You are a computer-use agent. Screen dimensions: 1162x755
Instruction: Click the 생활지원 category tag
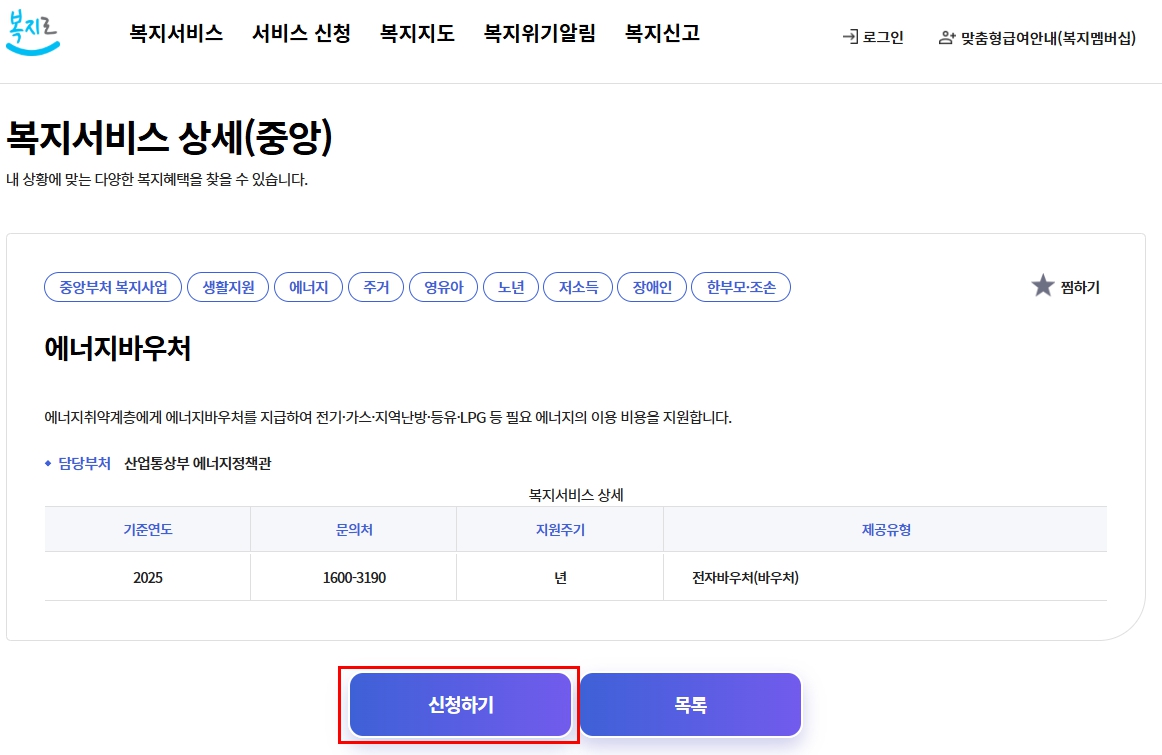click(x=227, y=287)
